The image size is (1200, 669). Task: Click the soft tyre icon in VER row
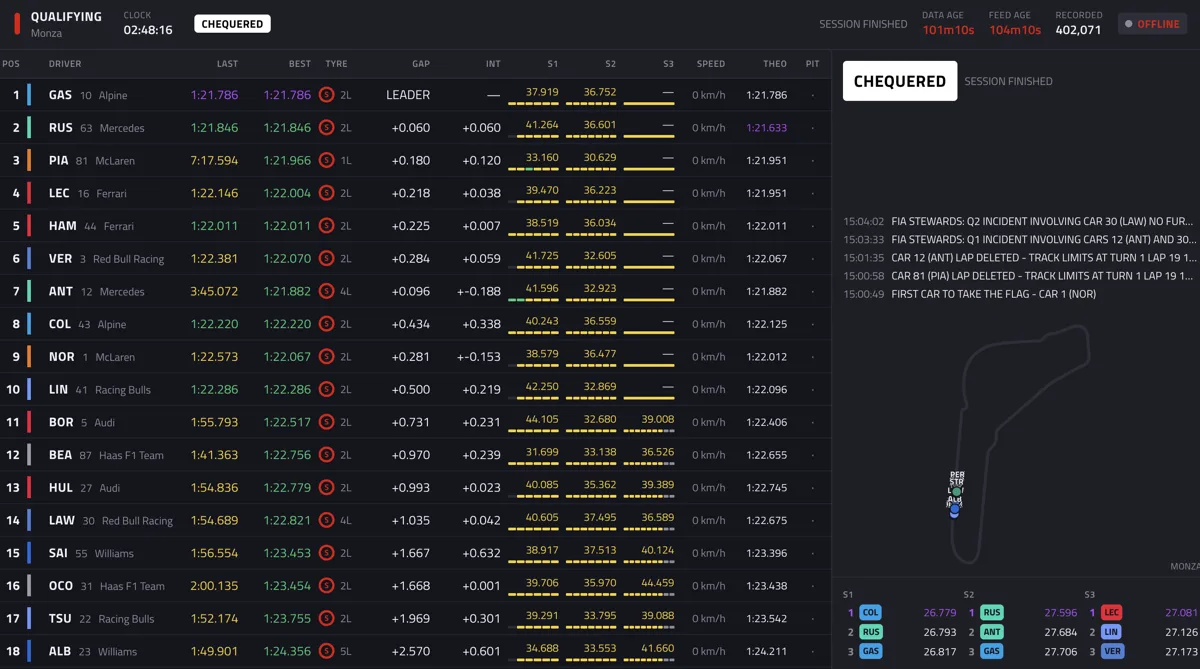pyautogui.click(x=326, y=258)
